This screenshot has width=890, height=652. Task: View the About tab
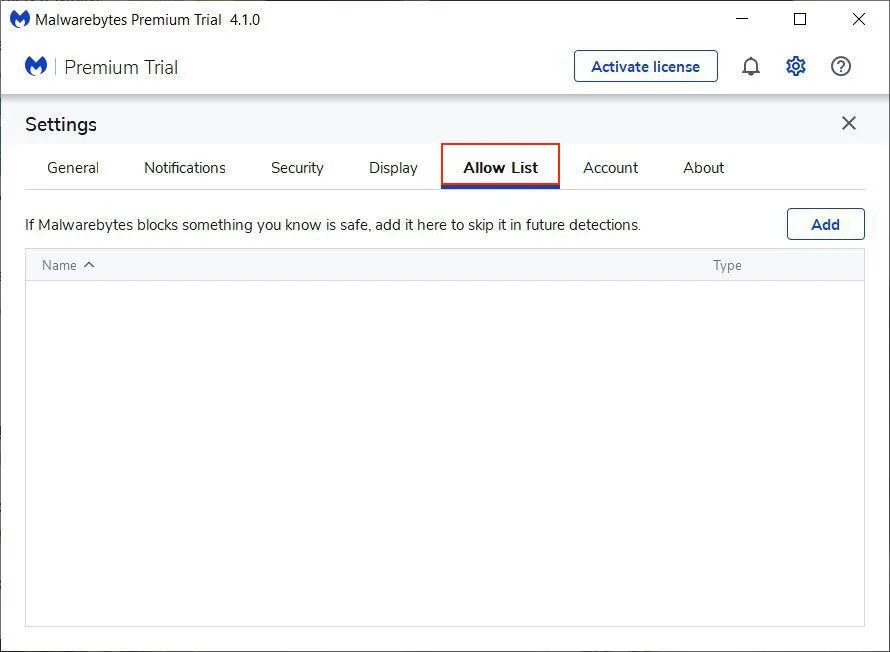703,168
